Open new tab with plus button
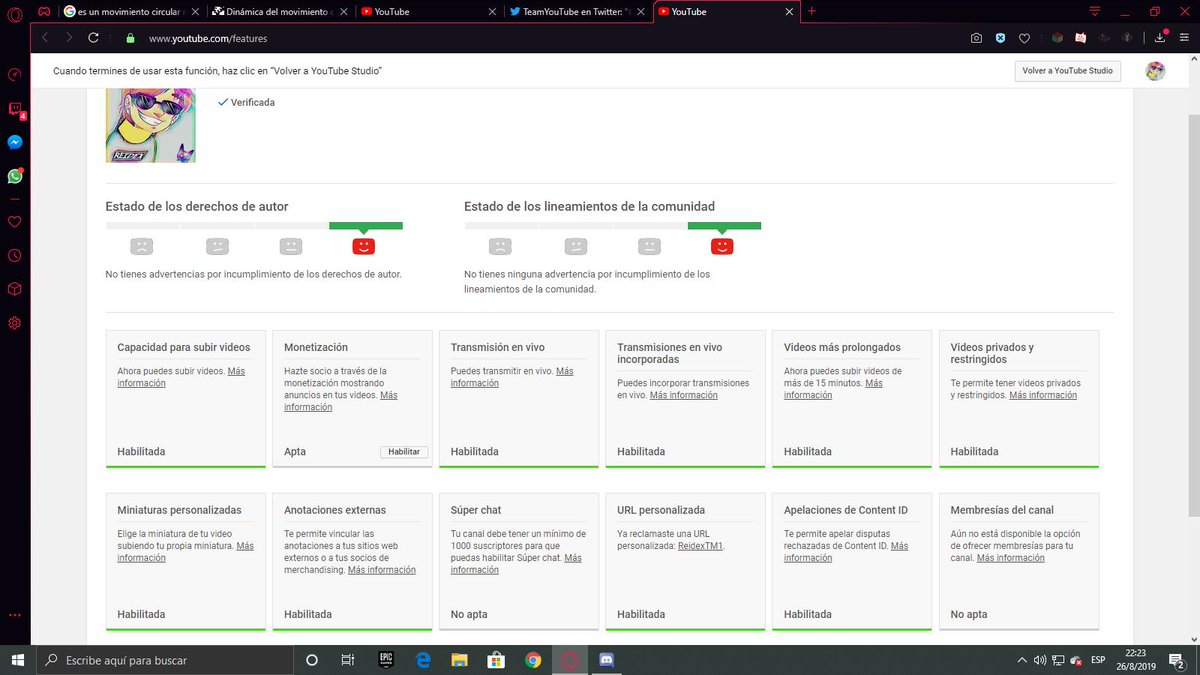1200x675 pixels. [x=811, y=12]
